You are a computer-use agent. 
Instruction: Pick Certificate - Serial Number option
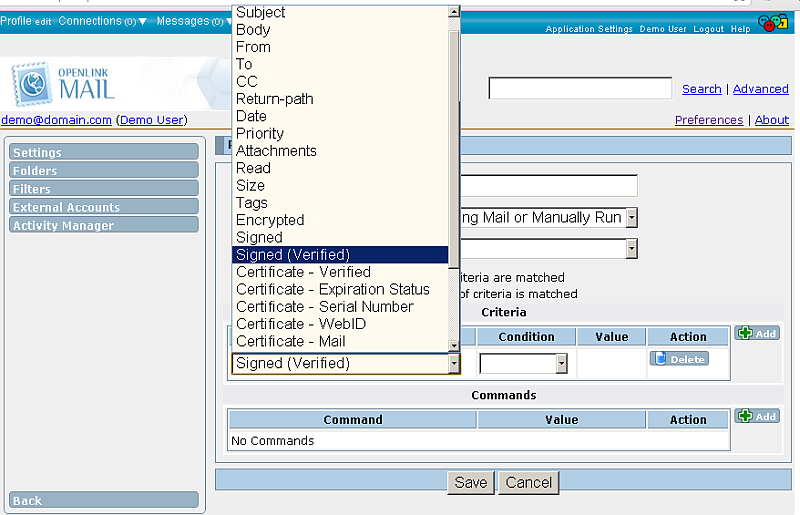pyautogui.click(x=340, y=307)
